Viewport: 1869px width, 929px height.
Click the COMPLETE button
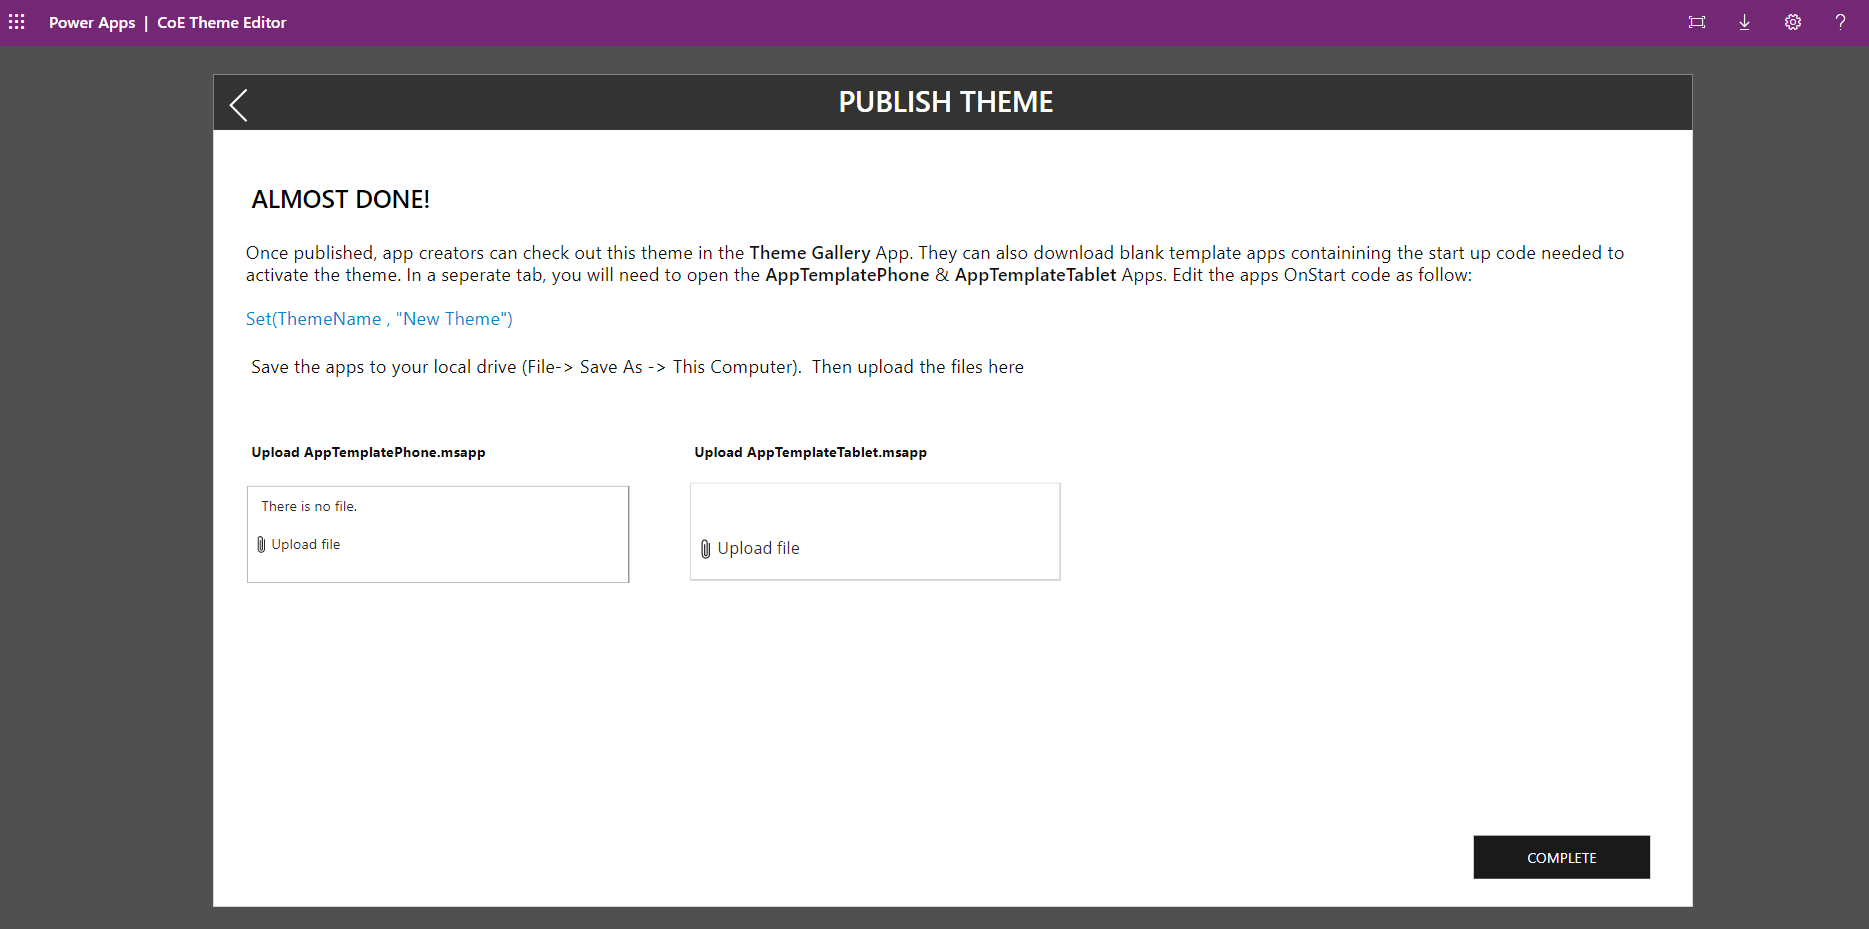(1561, 857)
